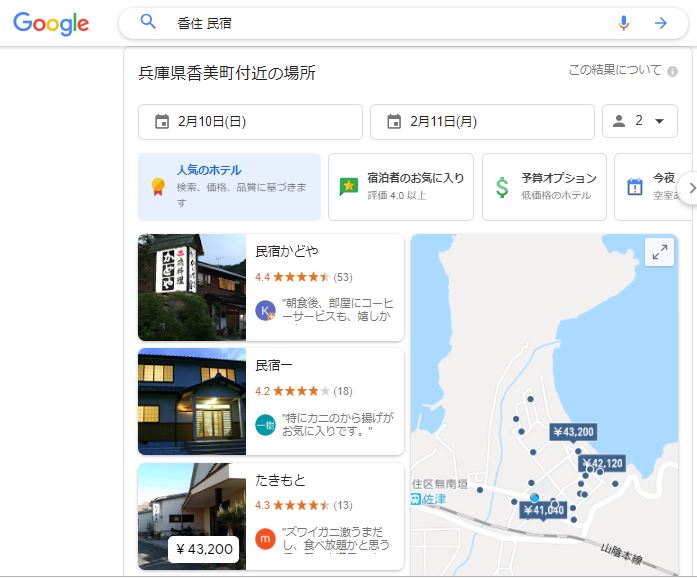
Task: Read the カニのから揚げ review snippet
Action: click(337, 424)
